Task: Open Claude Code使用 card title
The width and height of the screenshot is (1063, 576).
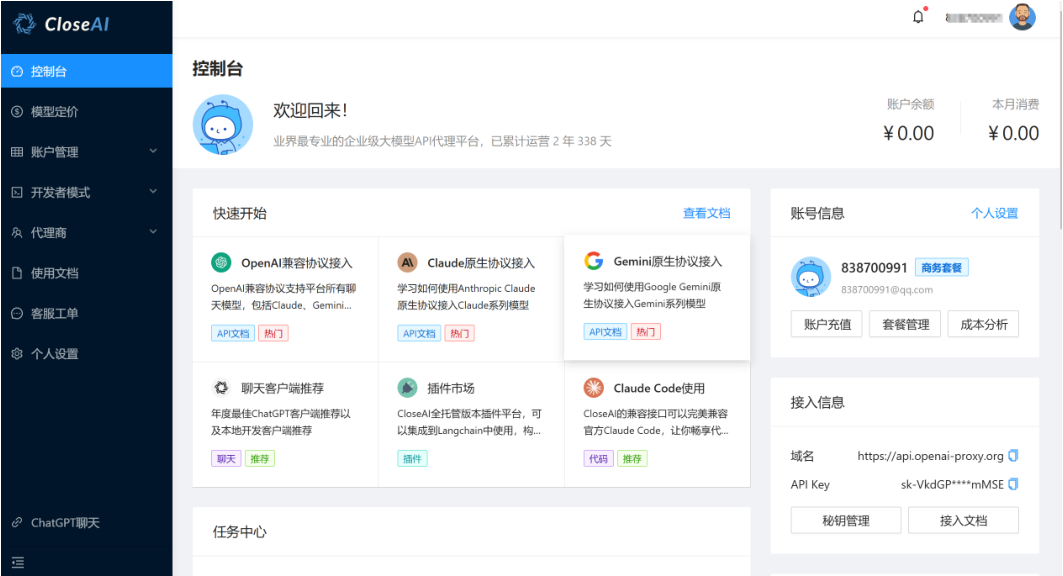Action: click(x=659, y=388)
